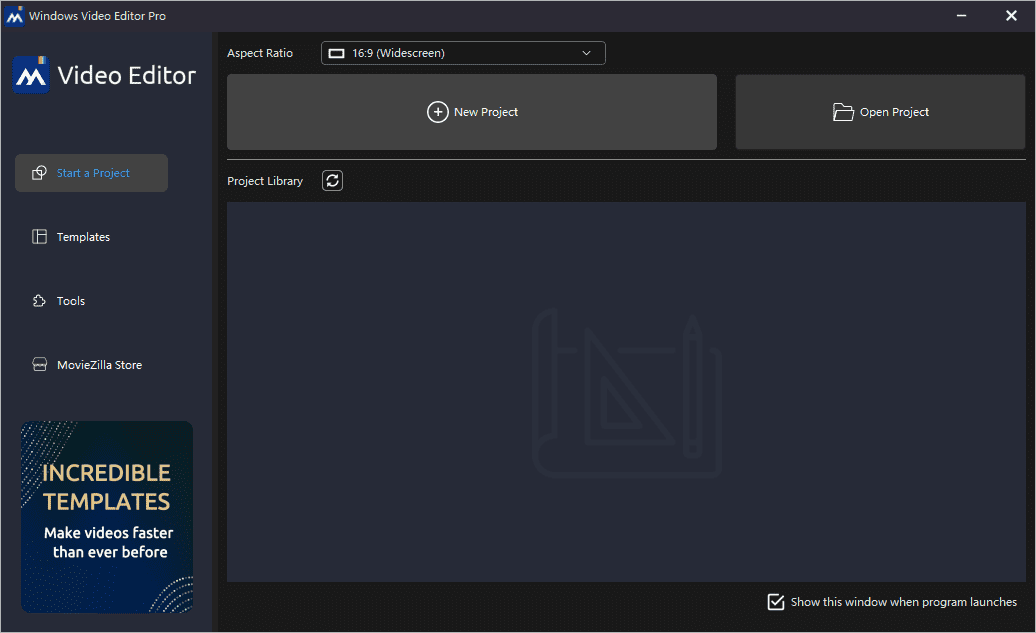The height and width of the screenshot is (633, 1036).
Task: Close the Windows Video Editor Pro window
Action: click(1011, 16)
